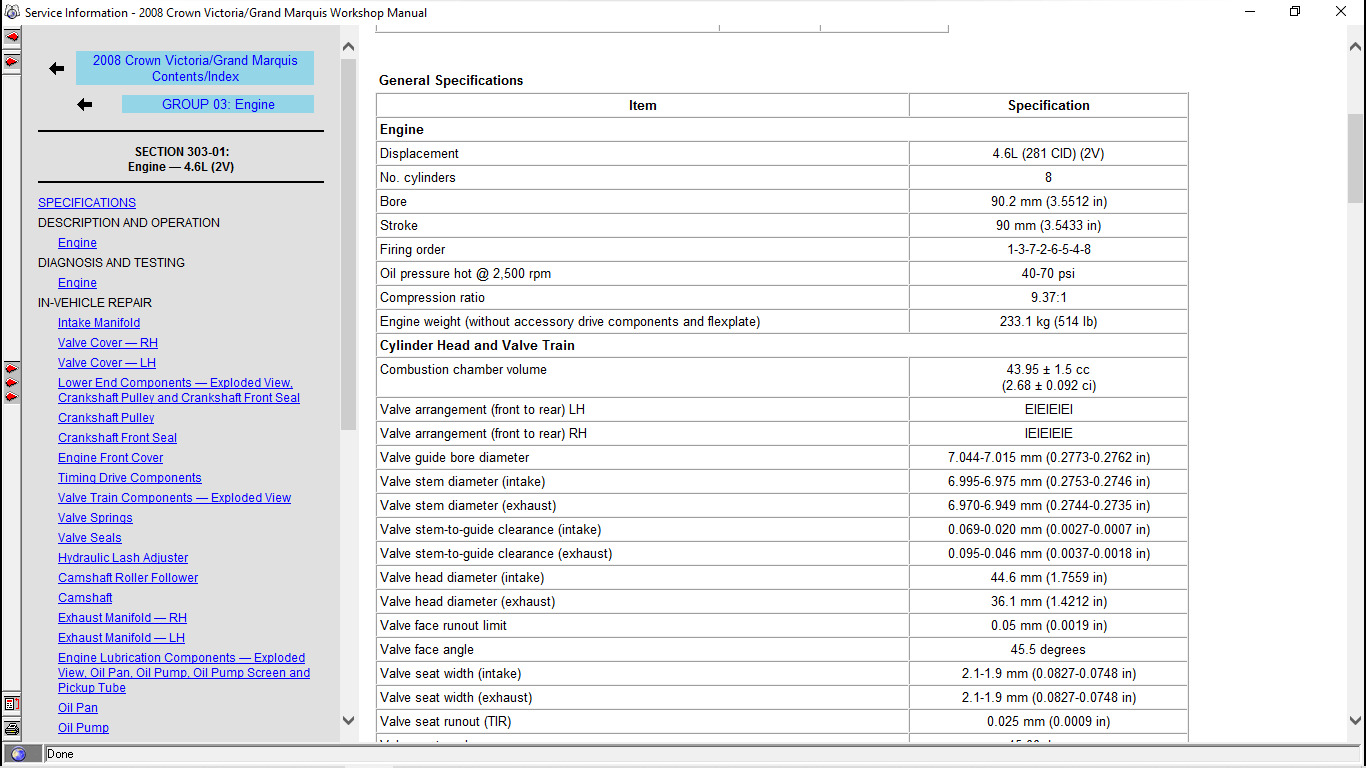Click the black back arrow beside GROUP 03: Engine
Image resolution: width=1366 pixels, height=768 pixels.
coord(85,104)
